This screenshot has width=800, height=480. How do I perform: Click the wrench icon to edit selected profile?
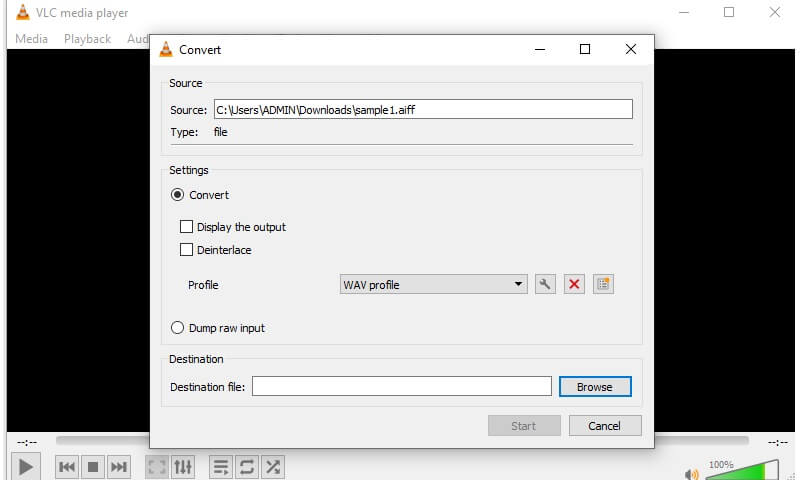coord(545,285)
